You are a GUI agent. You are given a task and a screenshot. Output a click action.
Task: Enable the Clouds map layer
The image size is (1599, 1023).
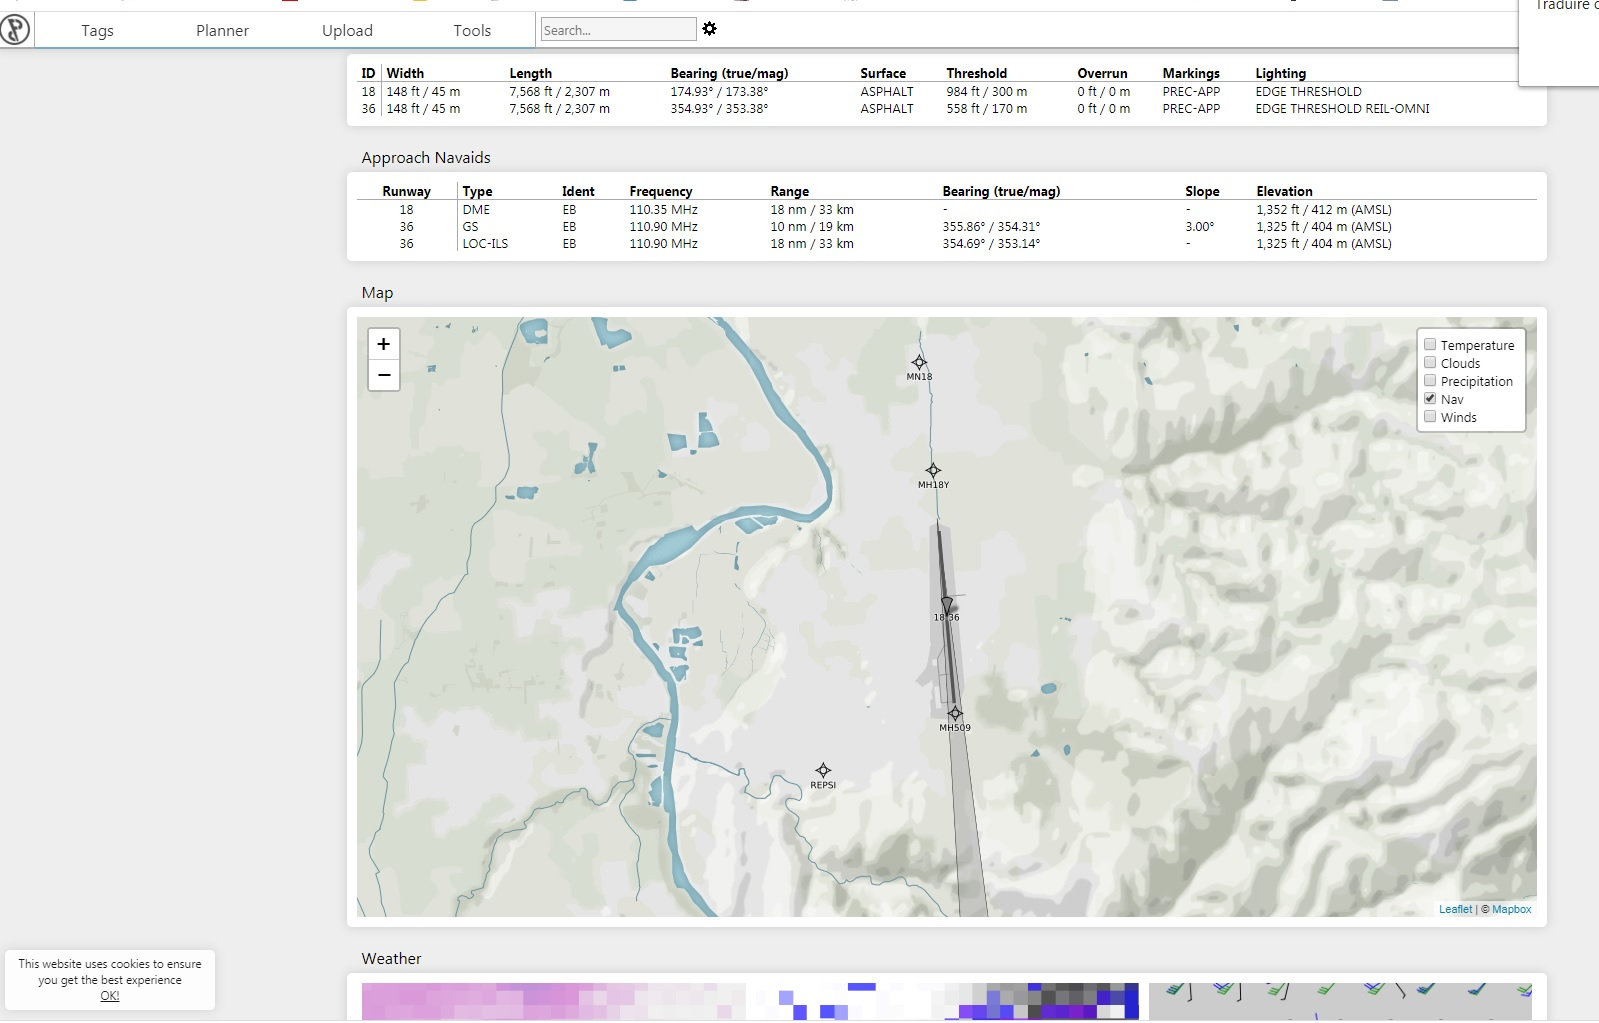(1430, 363)
